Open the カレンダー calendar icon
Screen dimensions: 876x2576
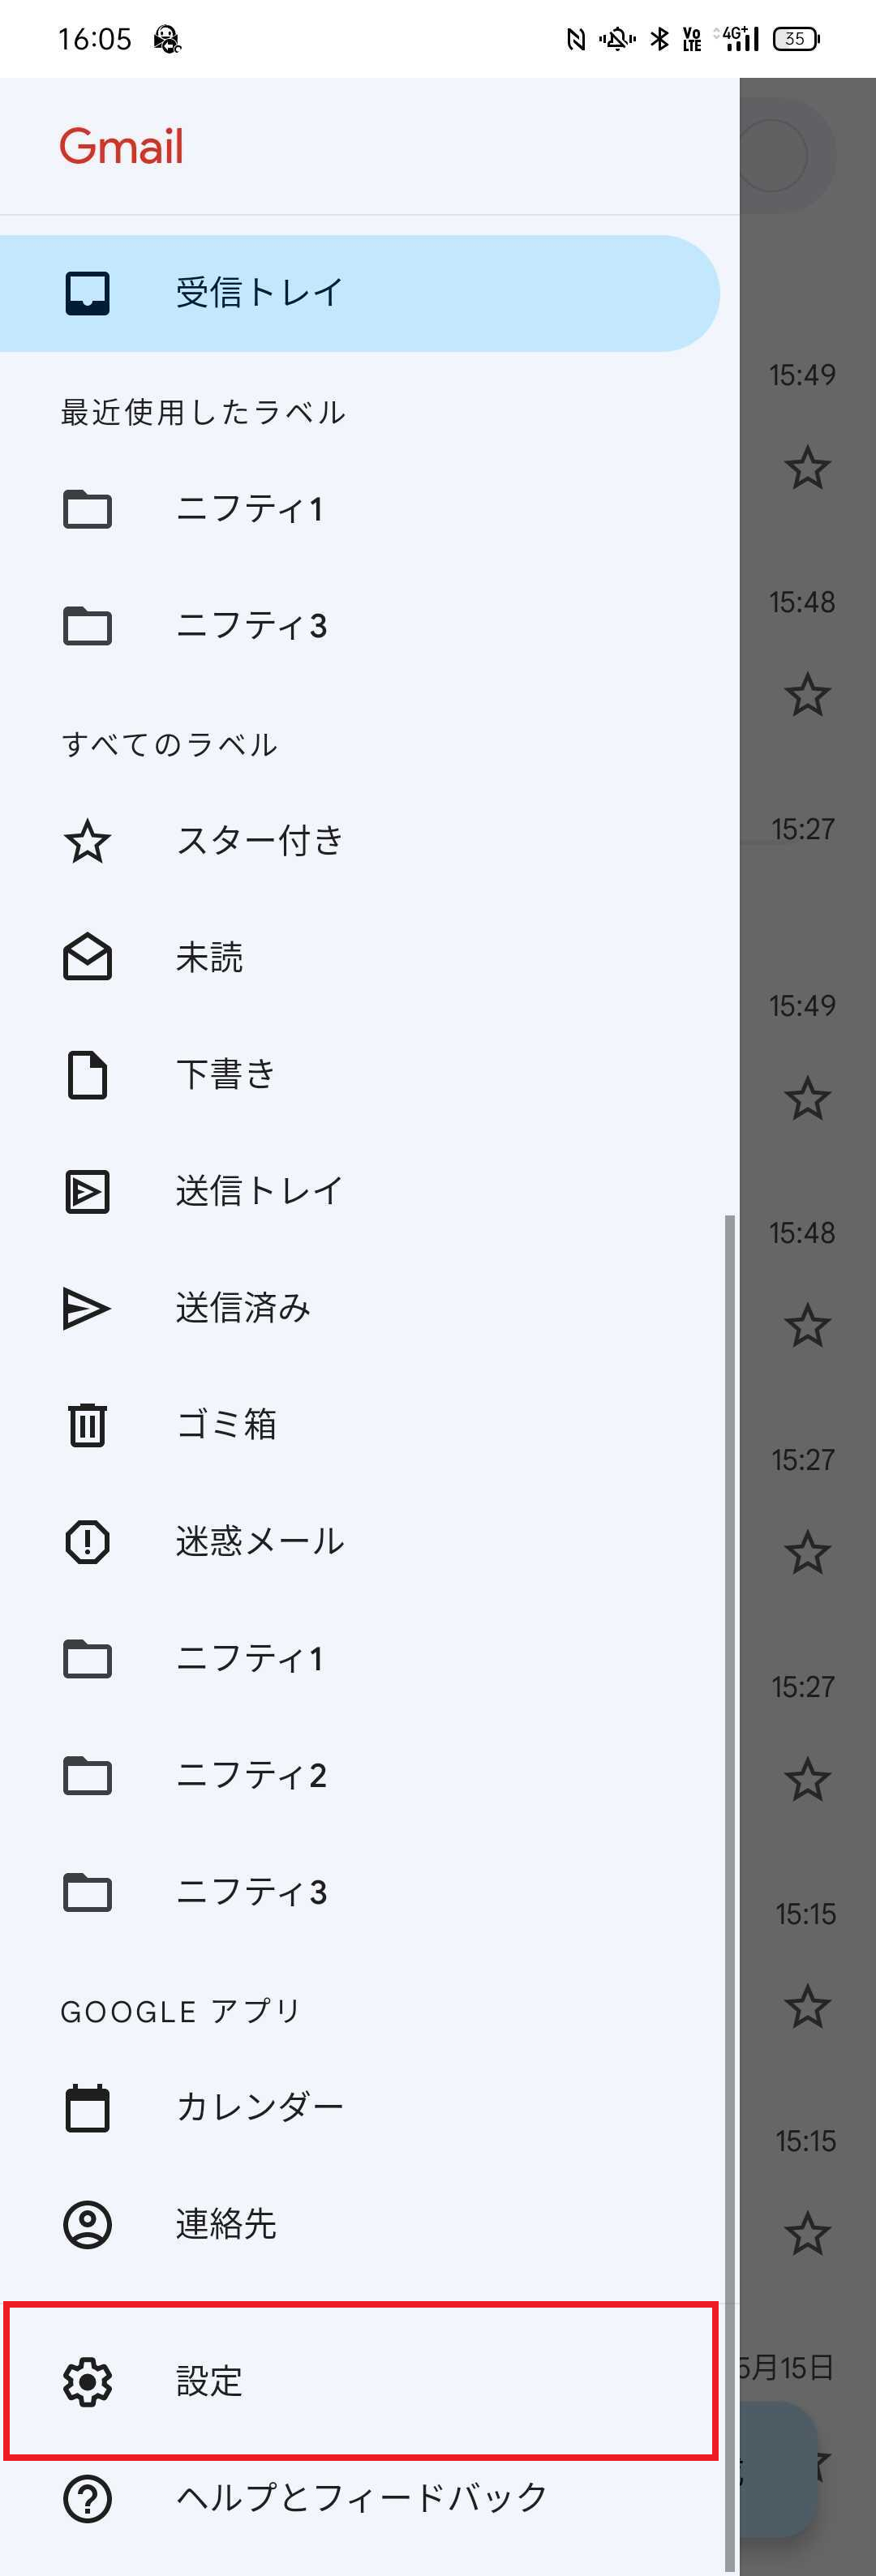click(87, 2108)
